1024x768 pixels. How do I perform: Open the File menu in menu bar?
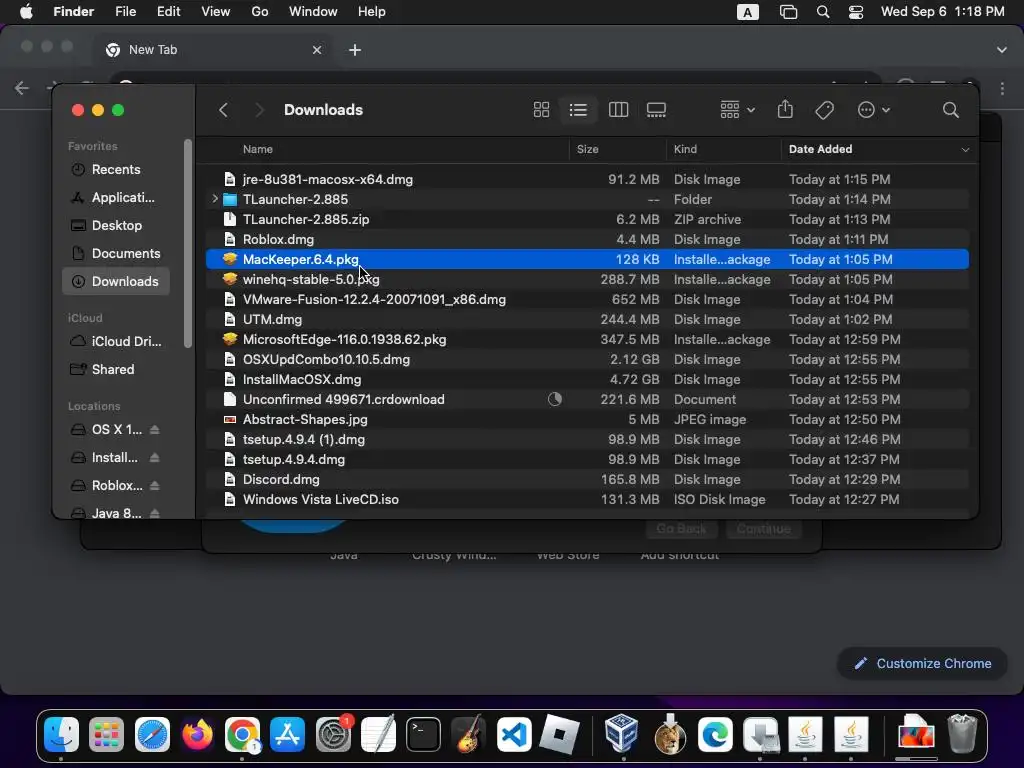click(125, 12)
